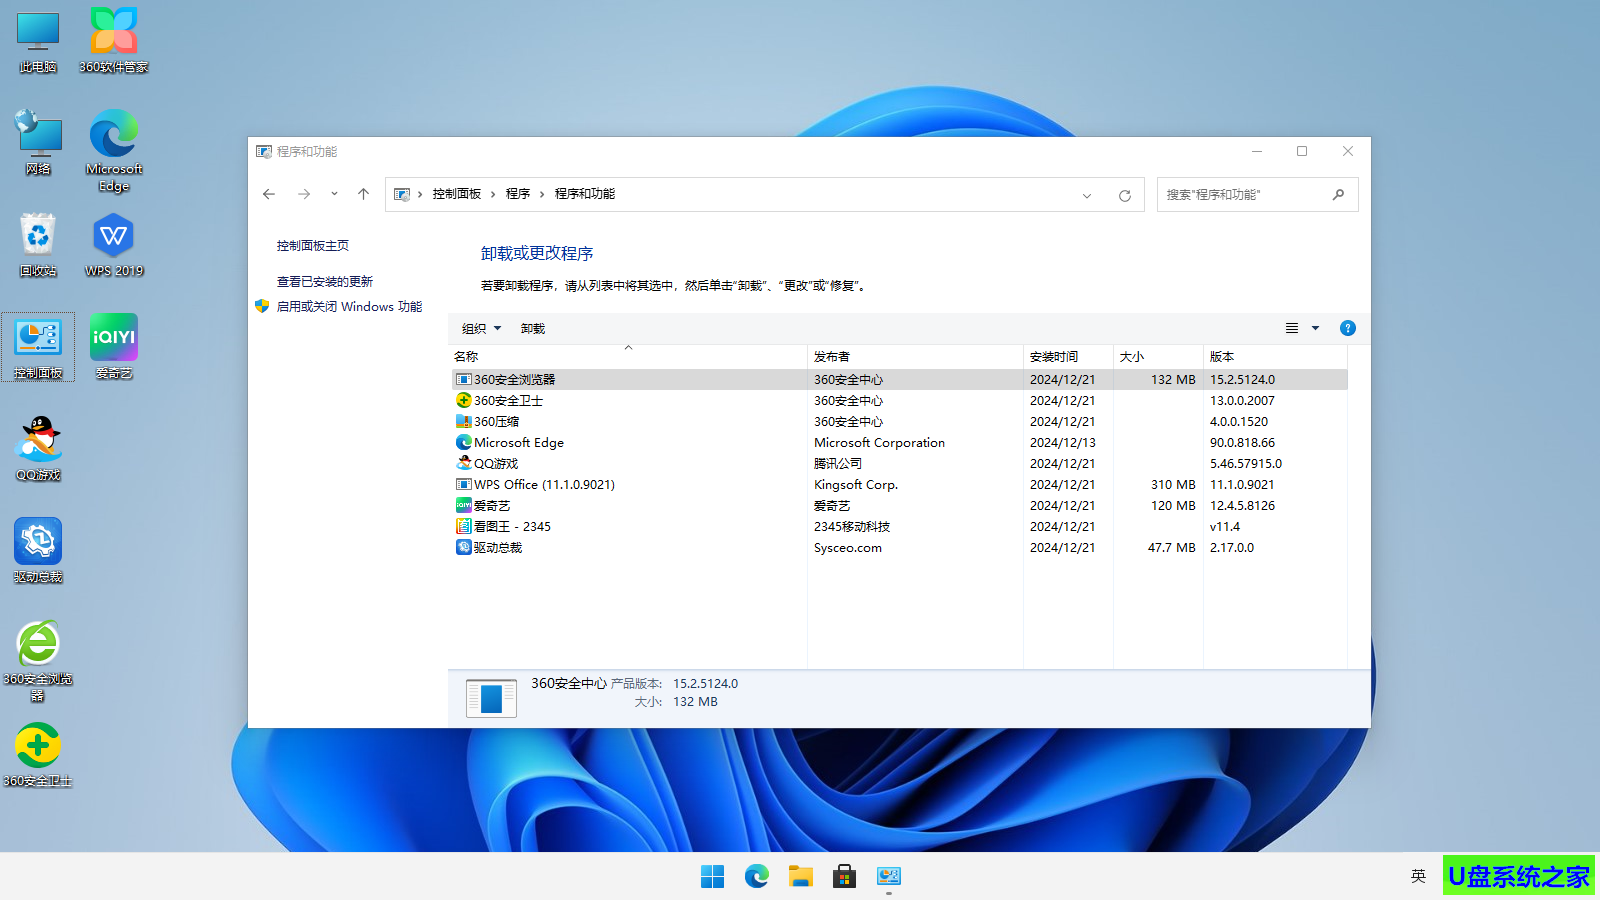Click 控制面板 in the breadcrumb path

456,194
